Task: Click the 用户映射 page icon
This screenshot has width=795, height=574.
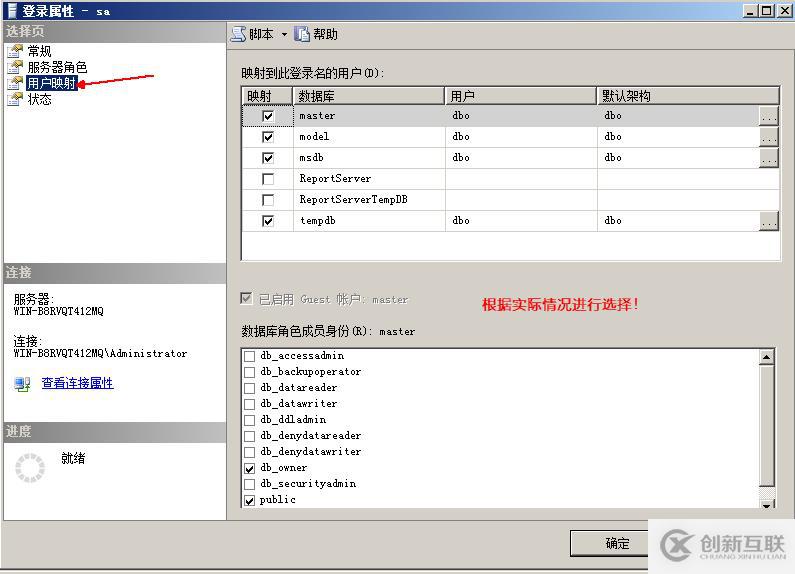Action: 15,83
